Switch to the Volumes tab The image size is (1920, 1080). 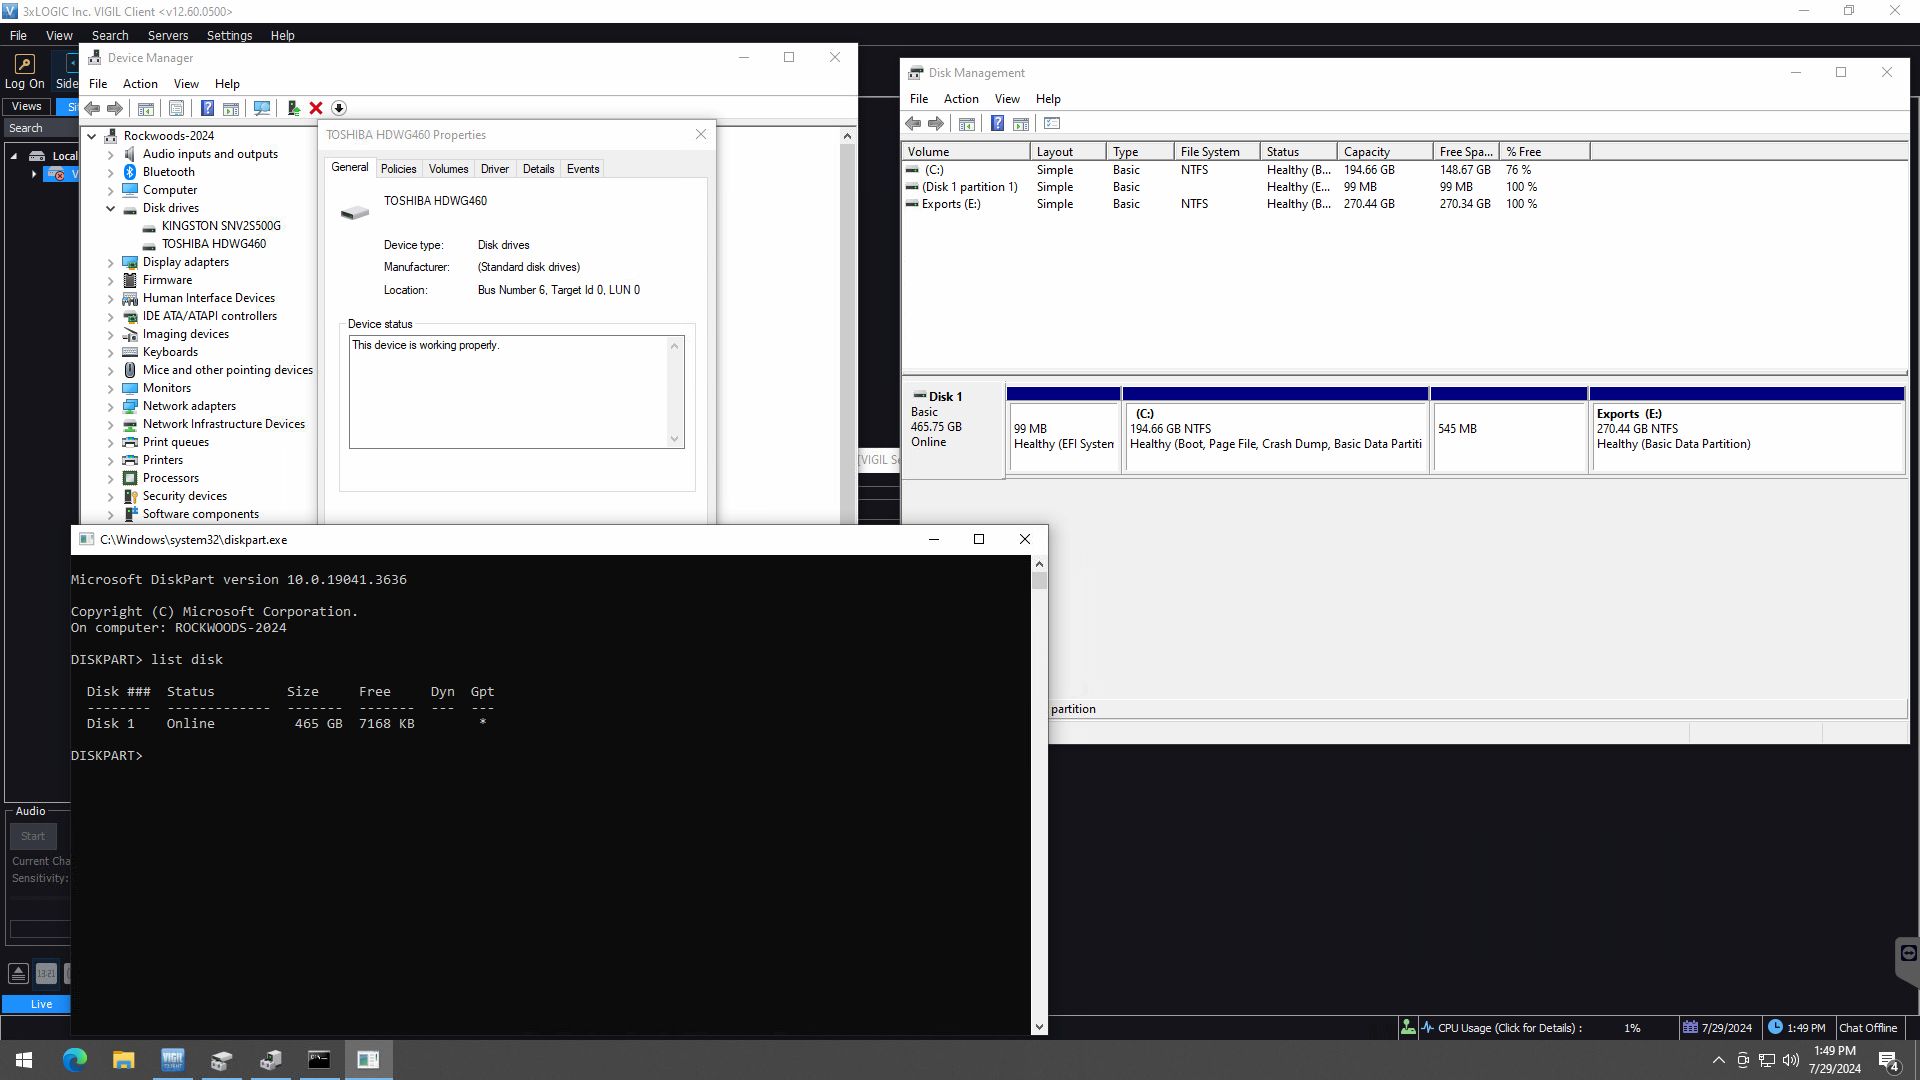point(448,169)
